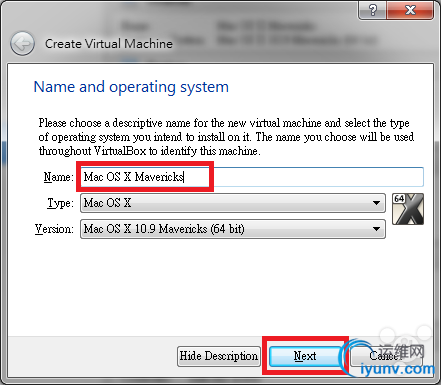Open the help question mark button
Viewport: 441px width, 385px height.
coord(372,10)
